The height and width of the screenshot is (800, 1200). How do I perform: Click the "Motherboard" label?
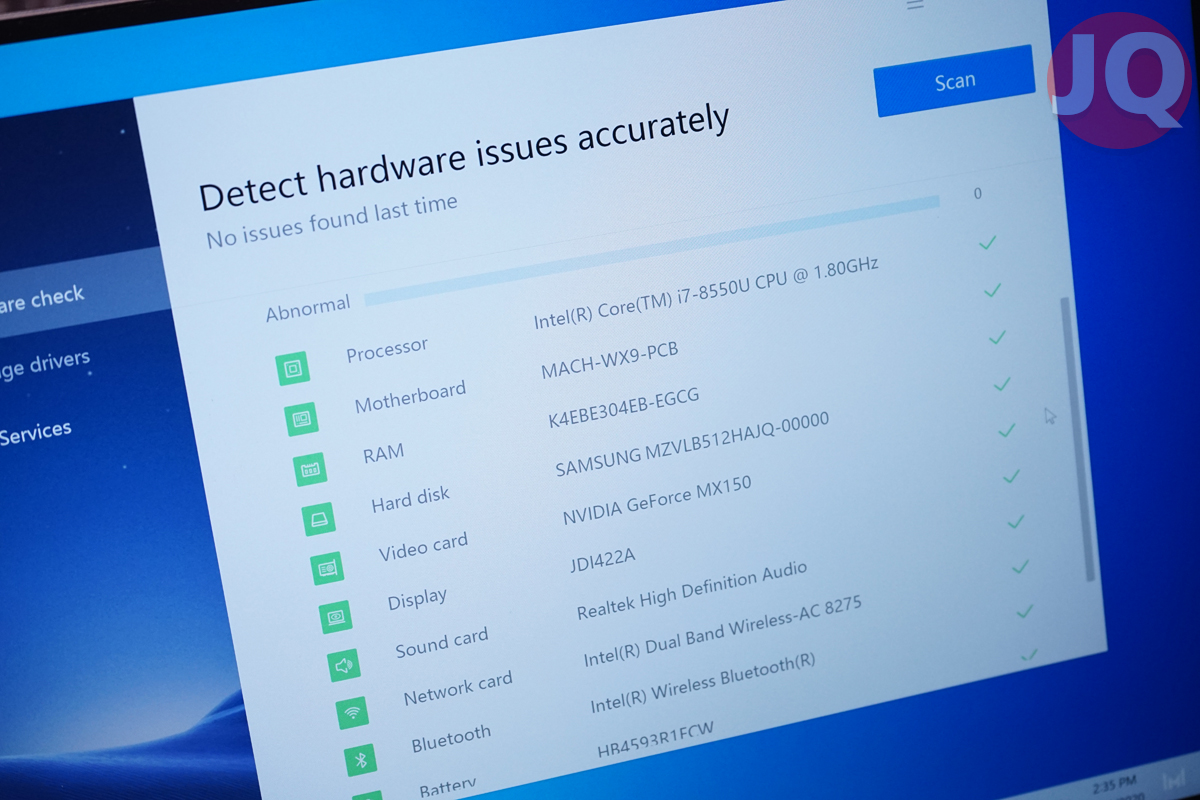(x=410, y=398)
